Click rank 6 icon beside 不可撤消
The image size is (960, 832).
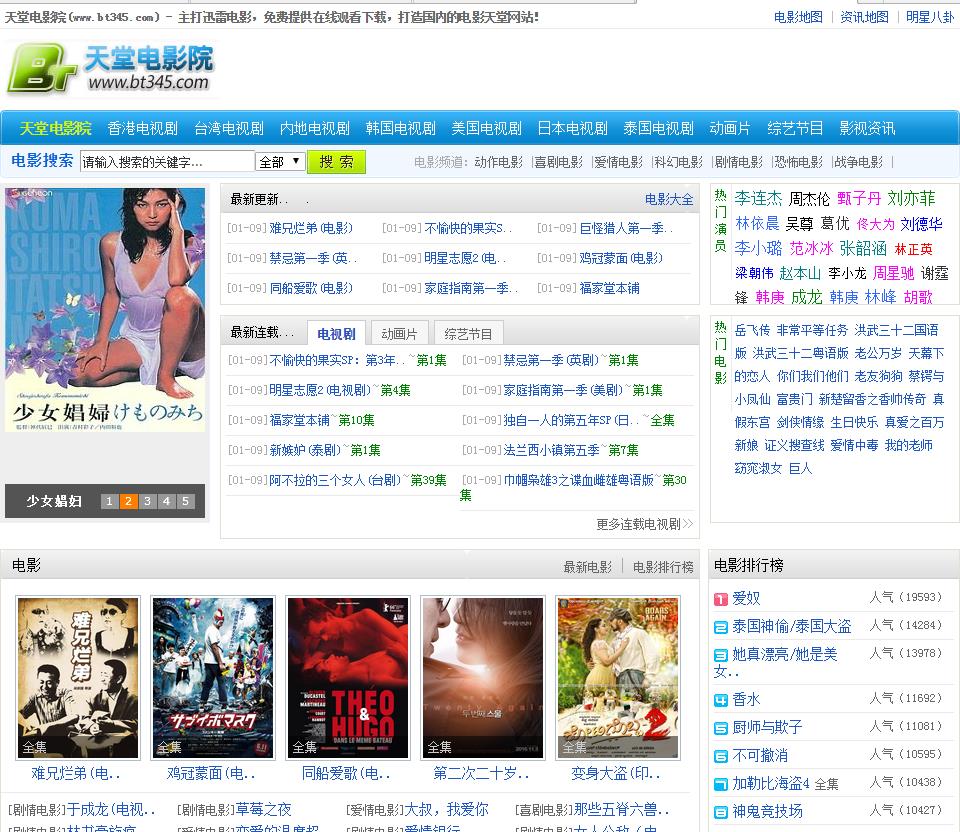(x=721, y=757)
